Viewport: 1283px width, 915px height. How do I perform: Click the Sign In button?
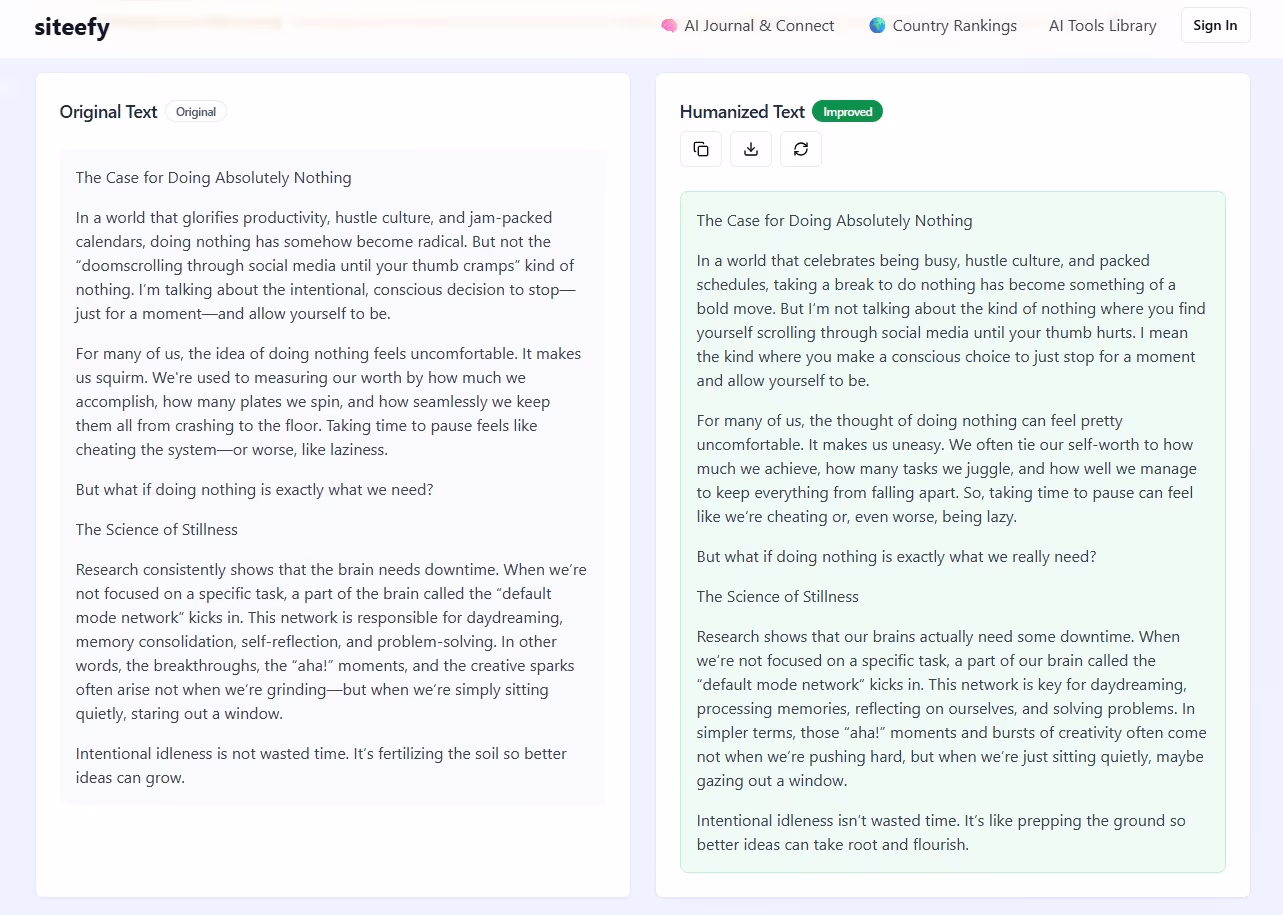1215,25
